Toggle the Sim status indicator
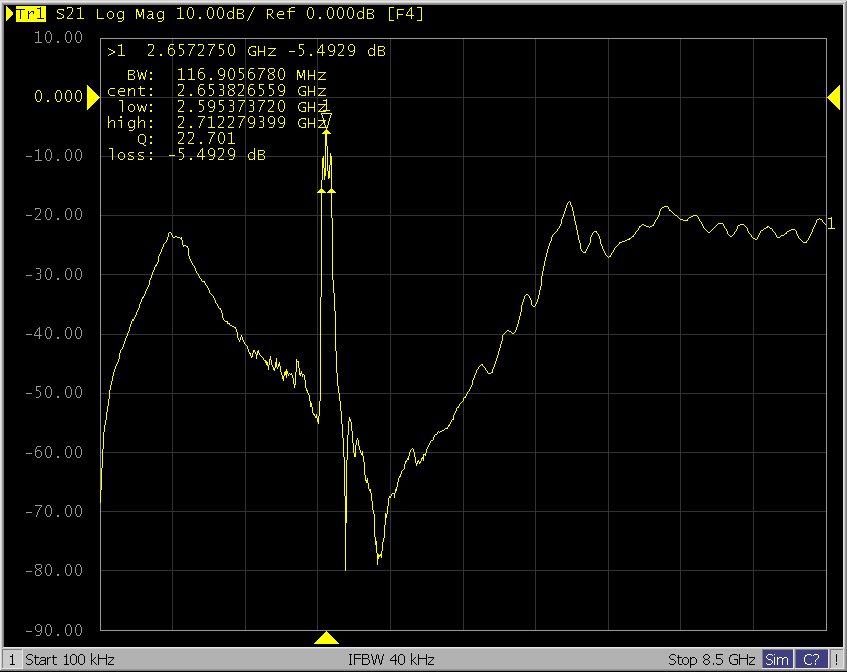Viewport: 847px width, 672px height. pyautogui.click(x=776, y=660)
